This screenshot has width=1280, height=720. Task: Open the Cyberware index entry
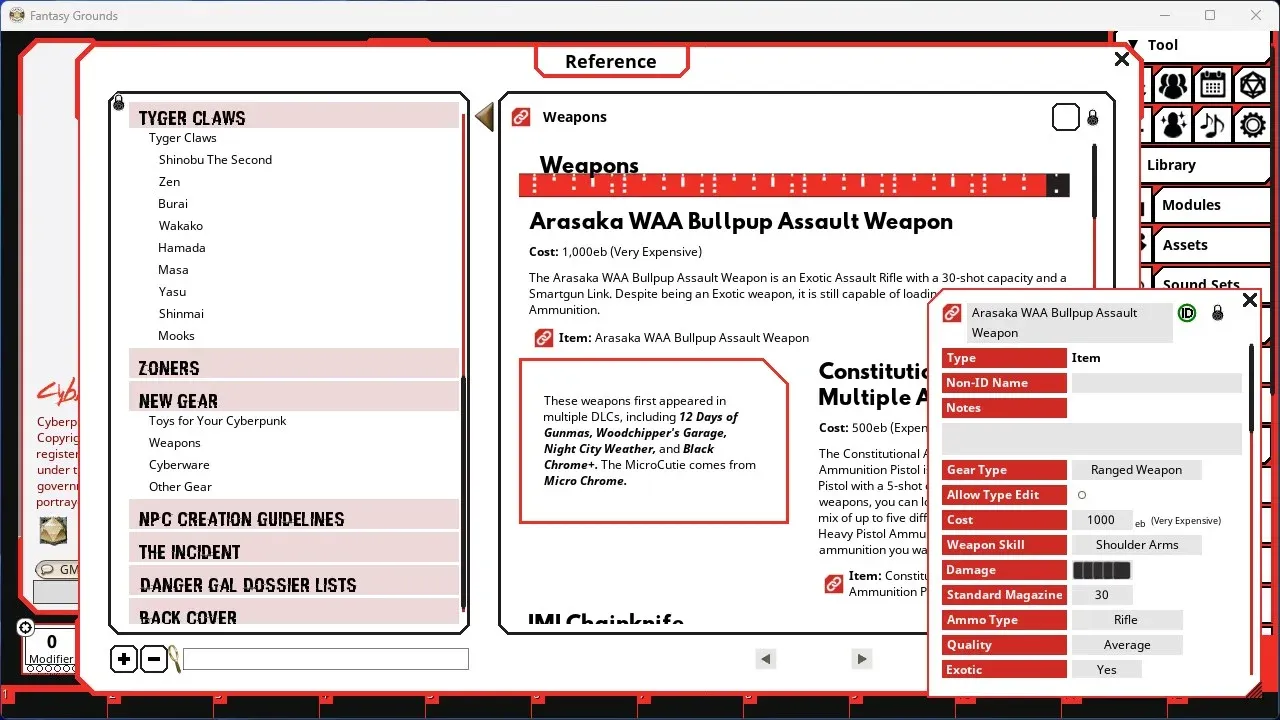179,465
